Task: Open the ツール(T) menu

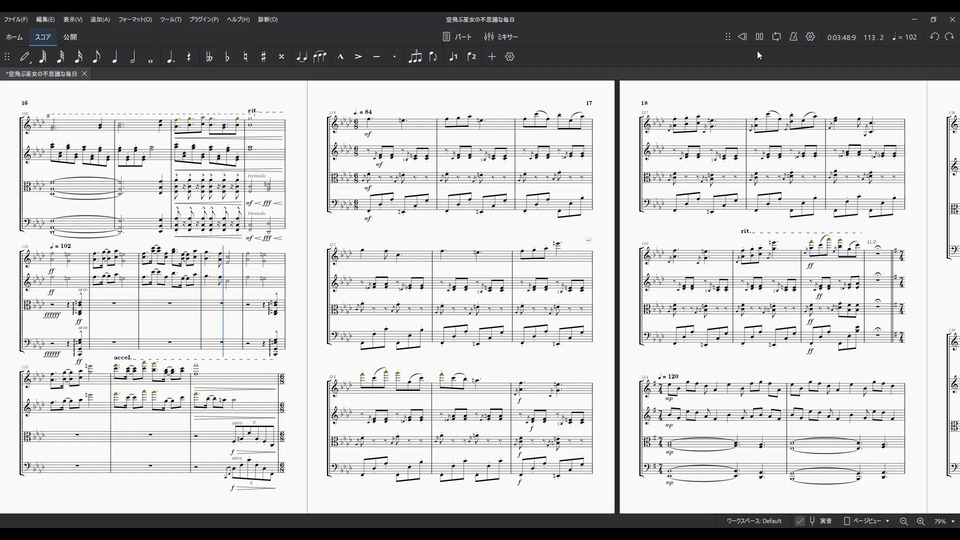Action: pyautogui.click(x=171, y=20)
